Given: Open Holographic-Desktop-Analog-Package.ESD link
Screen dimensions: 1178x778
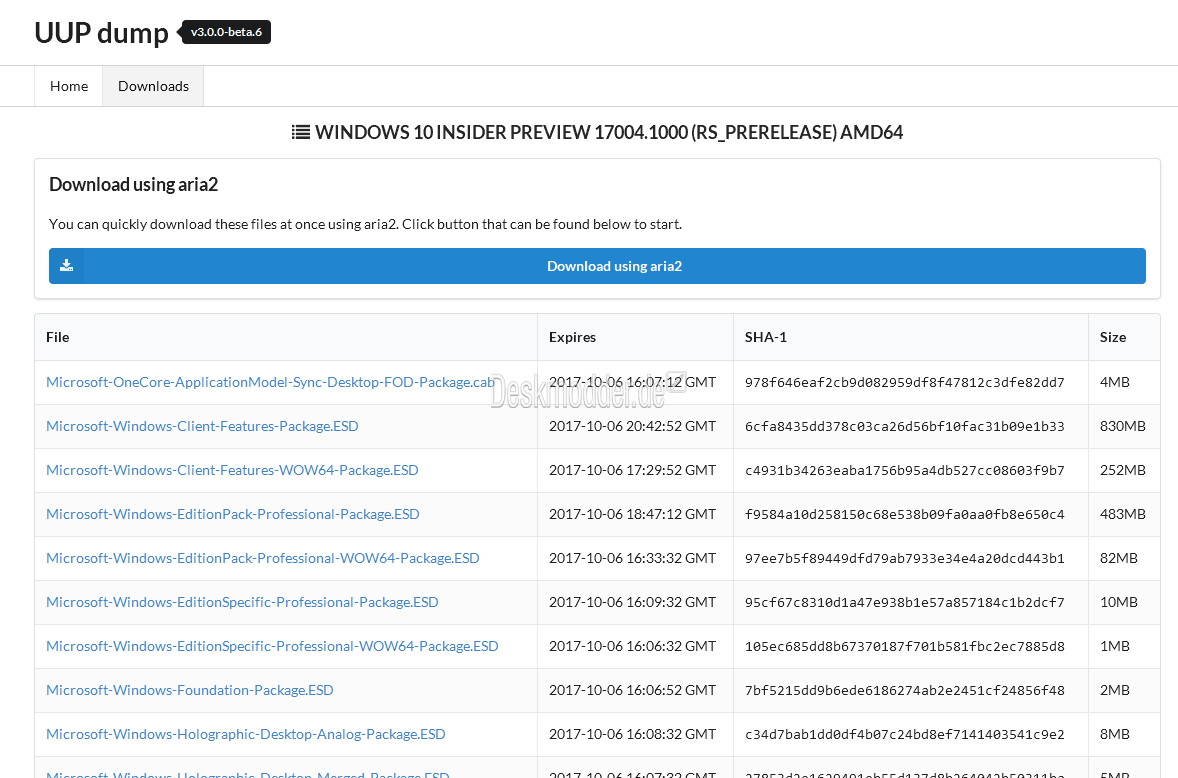Looking at the screenshot, I should click(x=246, y=734).
